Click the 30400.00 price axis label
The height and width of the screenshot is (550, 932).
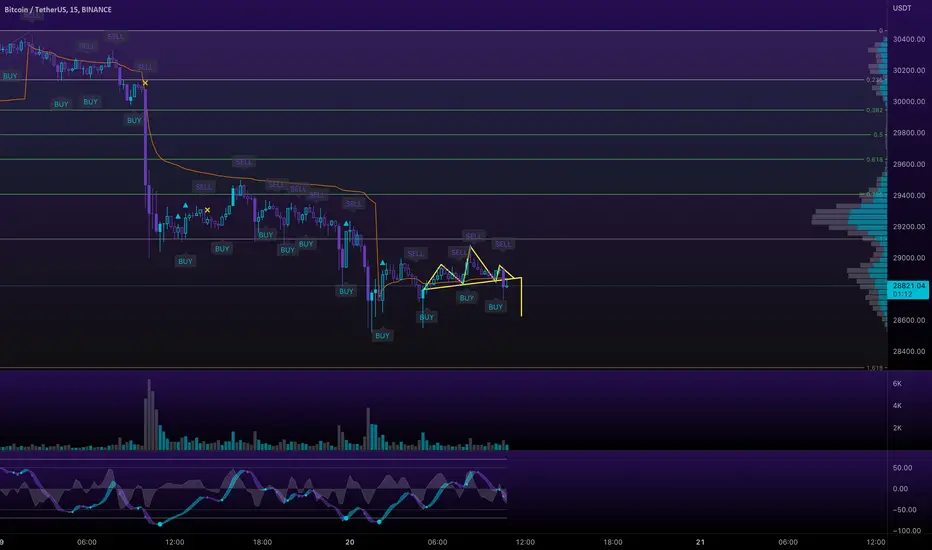coord(909,39)
